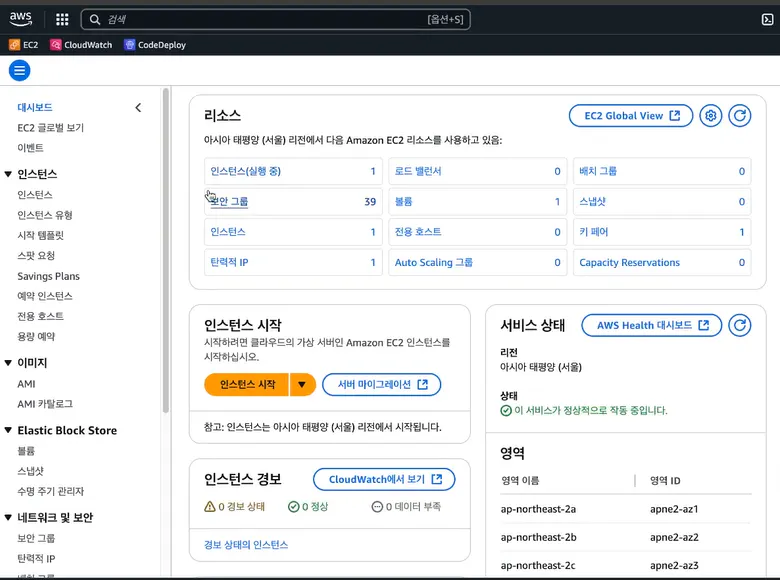Refresh the service status panel
The image size is (780, 580).
[x=740, y=325]
